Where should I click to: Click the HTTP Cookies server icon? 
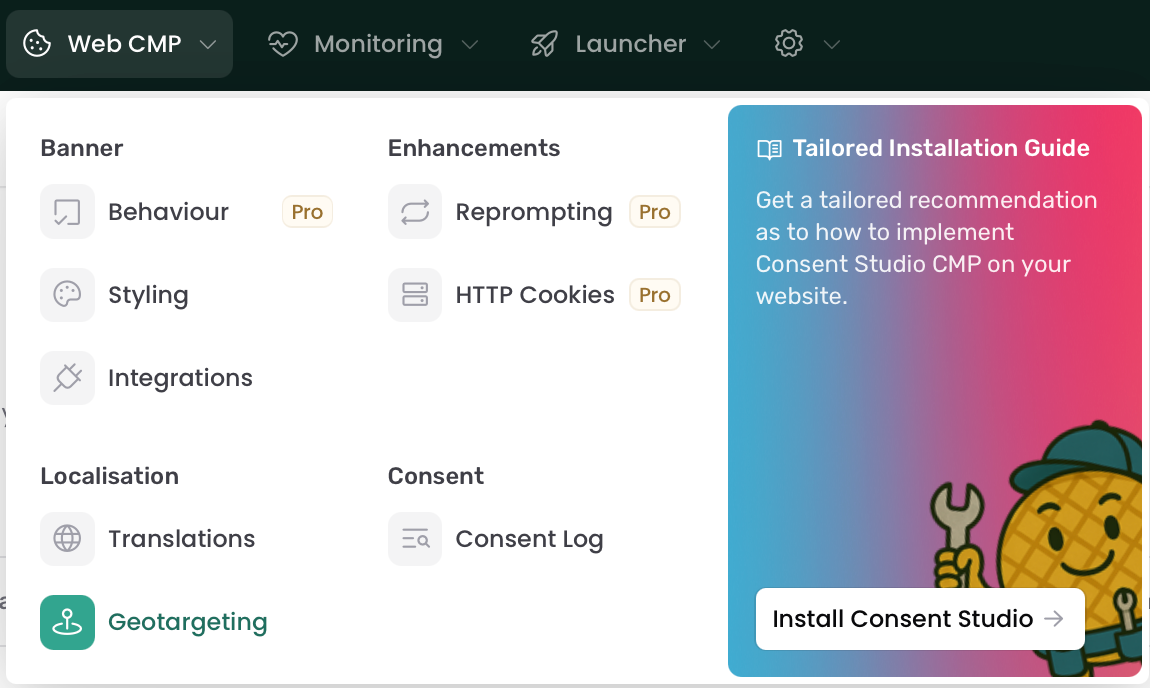[x=415, y=295]
